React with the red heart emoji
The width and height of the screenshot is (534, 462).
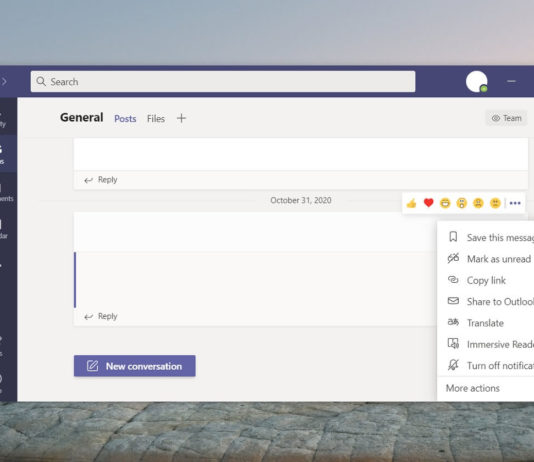(x=428, y=203)
